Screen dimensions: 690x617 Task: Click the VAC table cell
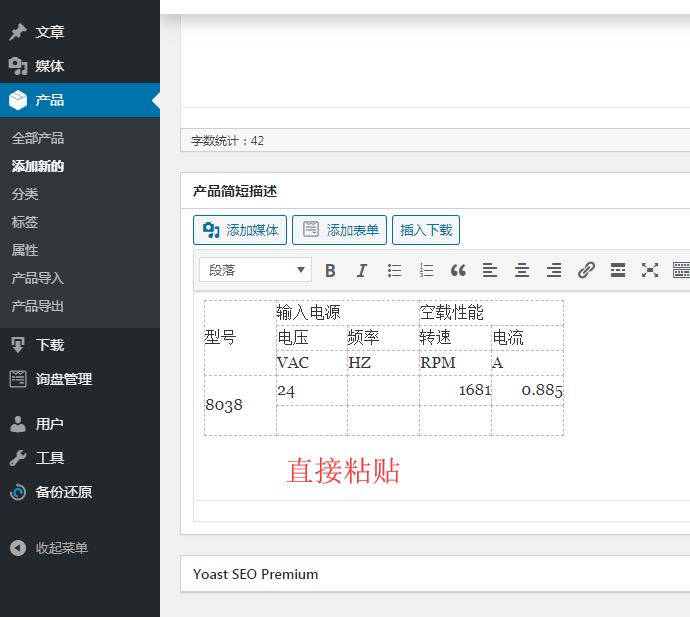tap(312, 363)
